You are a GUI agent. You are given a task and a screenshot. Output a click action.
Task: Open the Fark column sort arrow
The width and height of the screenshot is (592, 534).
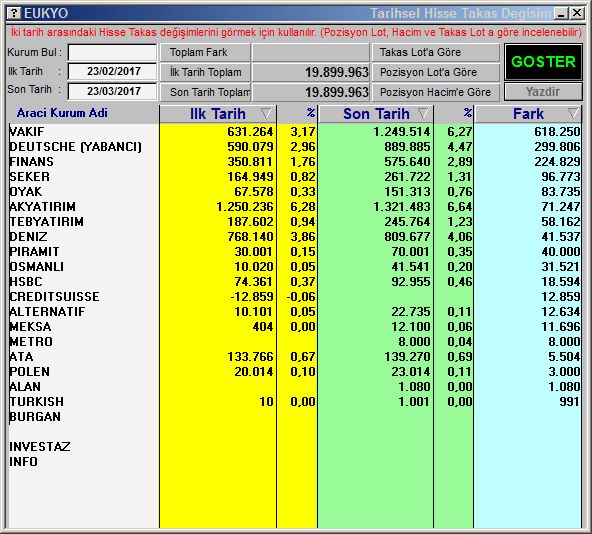(x=574, y=113)
